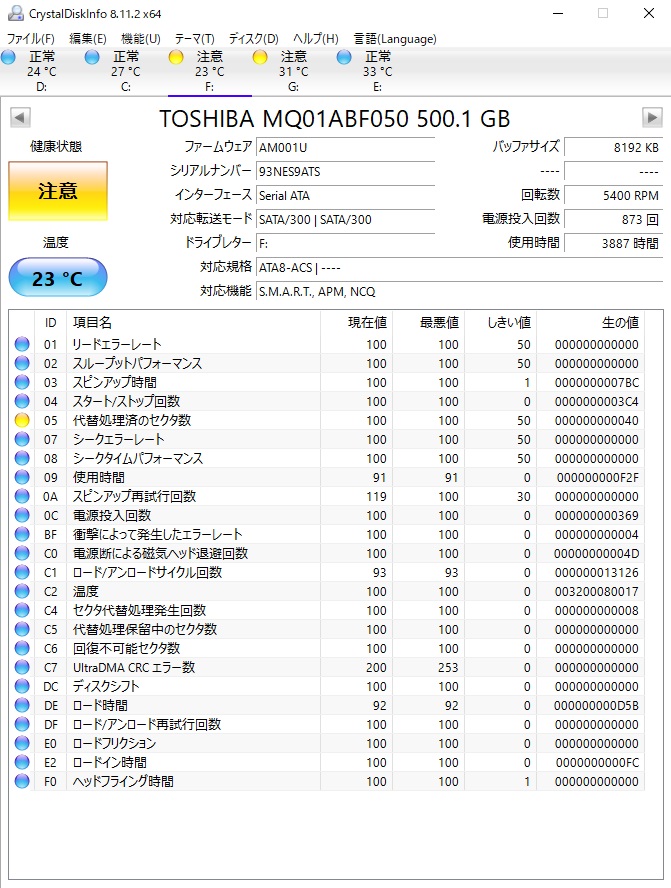Viewport: 671px width, 888px height.
Task: Select drive E: status orb at 33 °C
Action: point(344,58)
